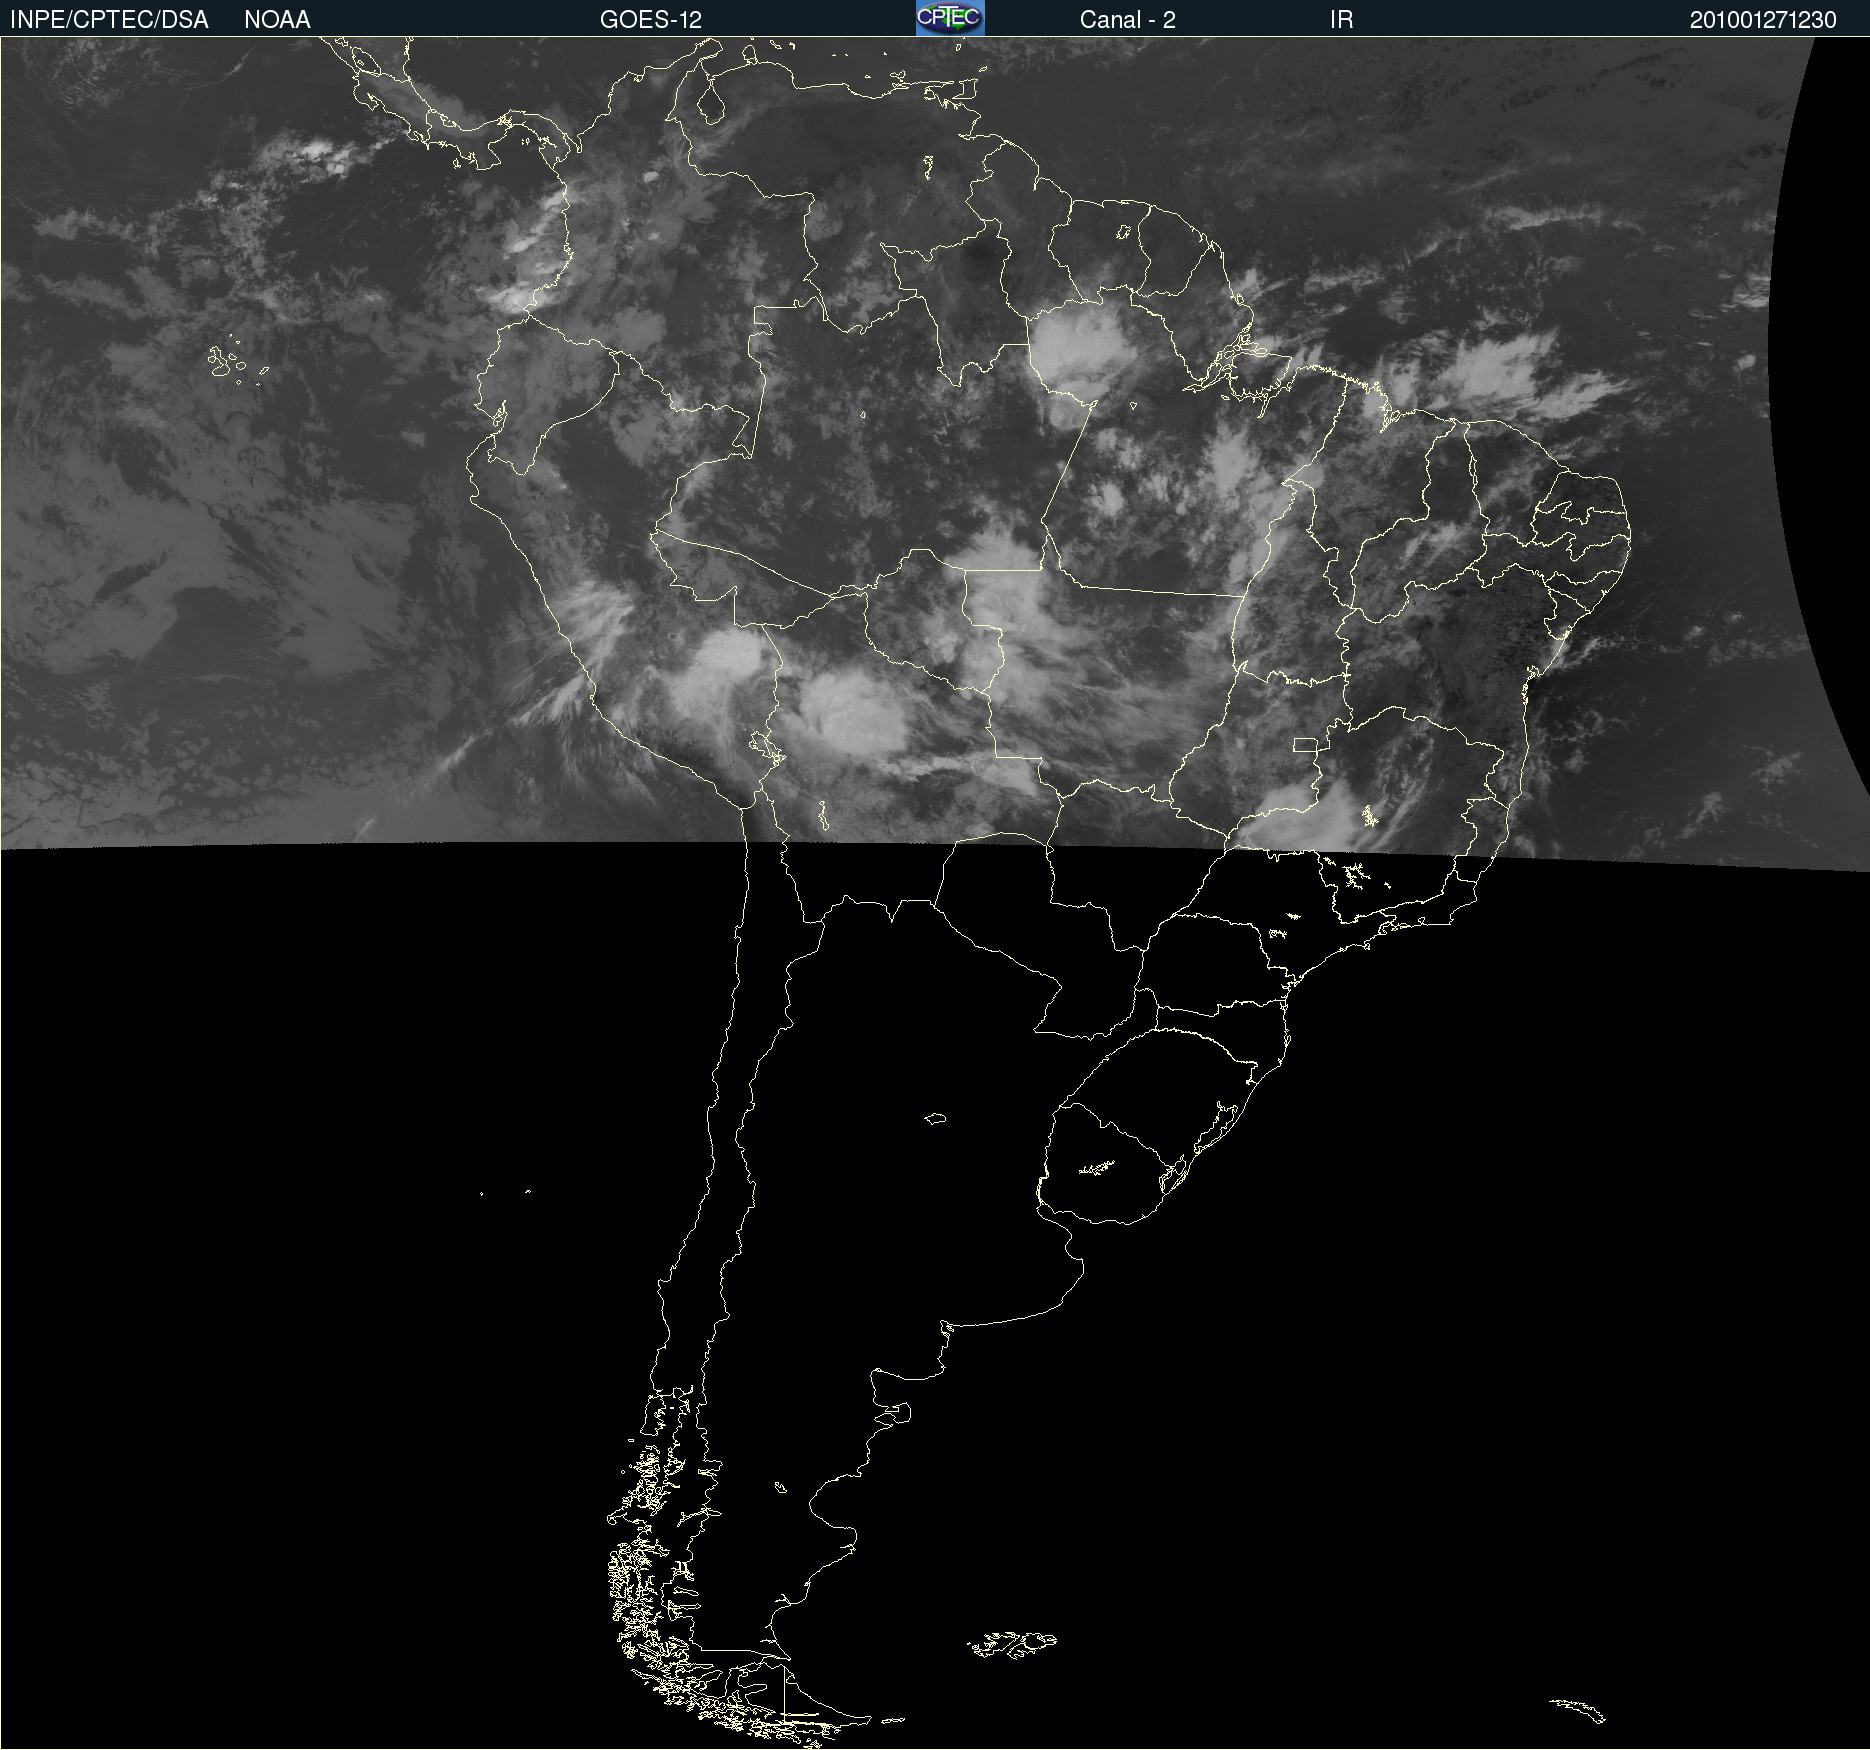Click the GOES-12 satellite label
Image resolution: width=1870 pixels, height=1750 pixels.
[x=651, y=20]
